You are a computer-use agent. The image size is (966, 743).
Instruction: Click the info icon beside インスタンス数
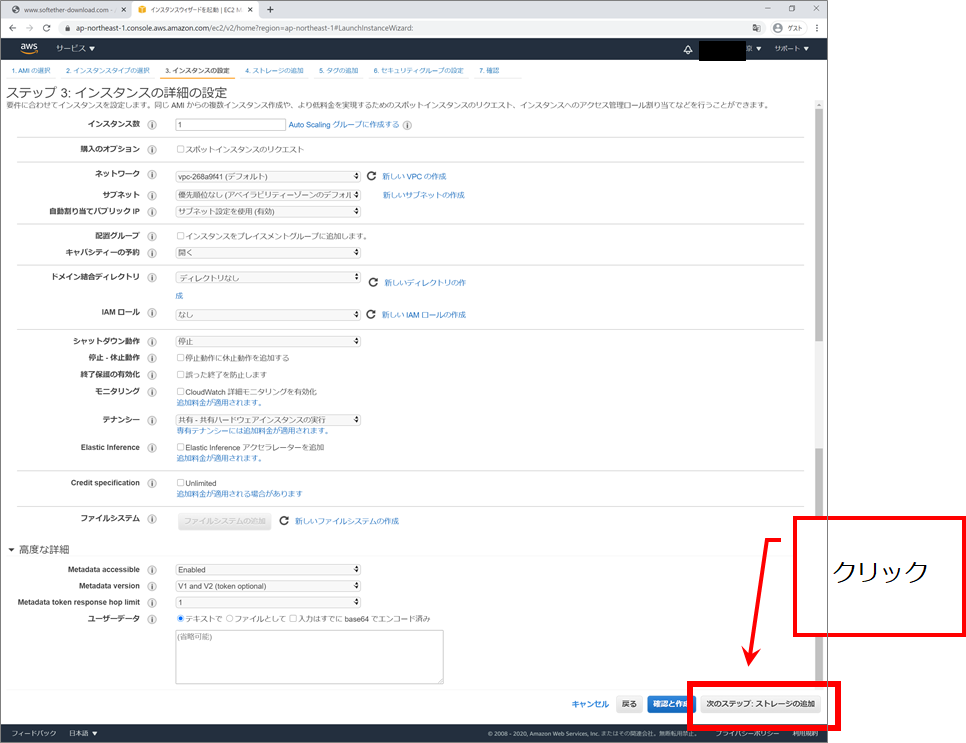point(152,125)
